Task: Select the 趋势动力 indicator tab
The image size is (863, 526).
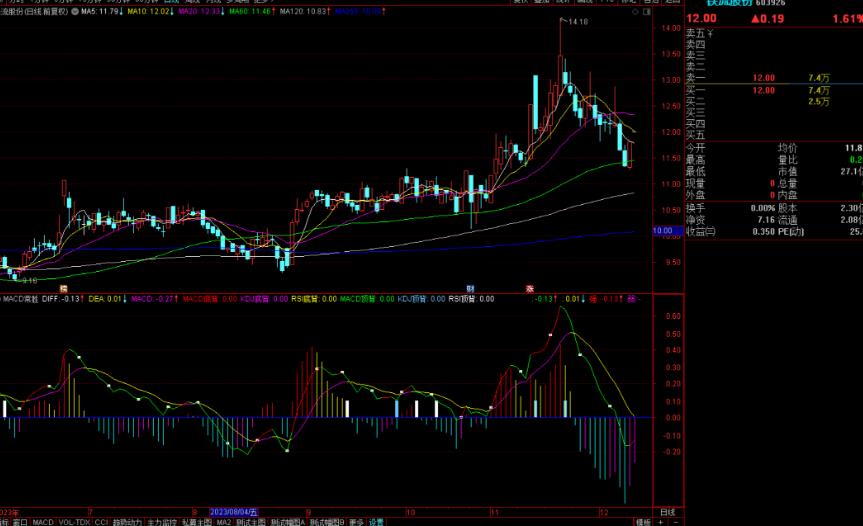Action: pos(127,522)
